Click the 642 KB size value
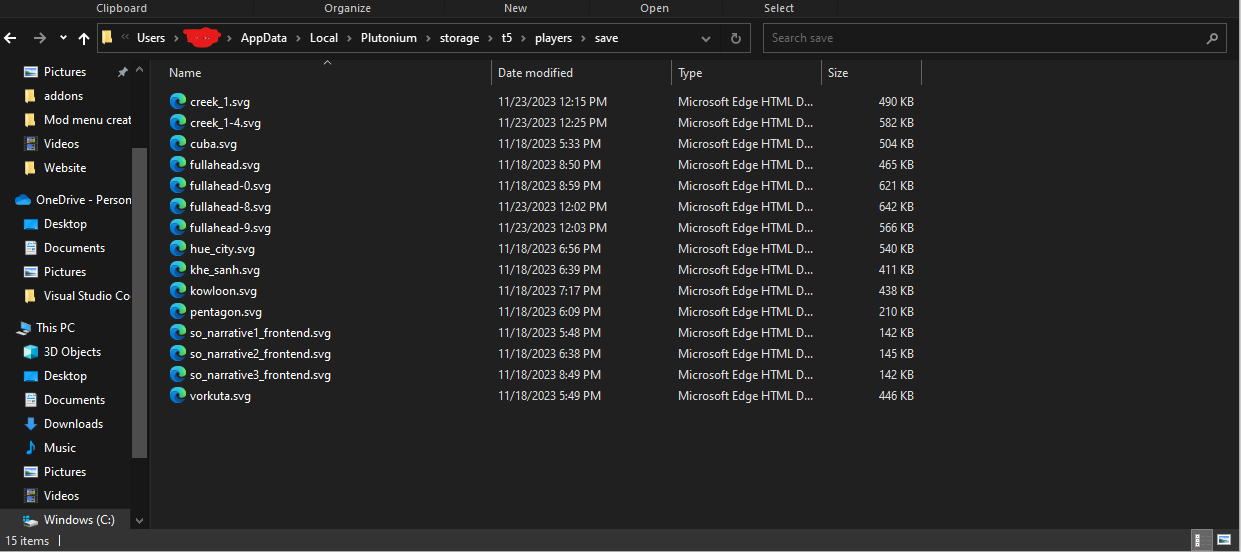1241x552 pixels. (x=896, y=206)
